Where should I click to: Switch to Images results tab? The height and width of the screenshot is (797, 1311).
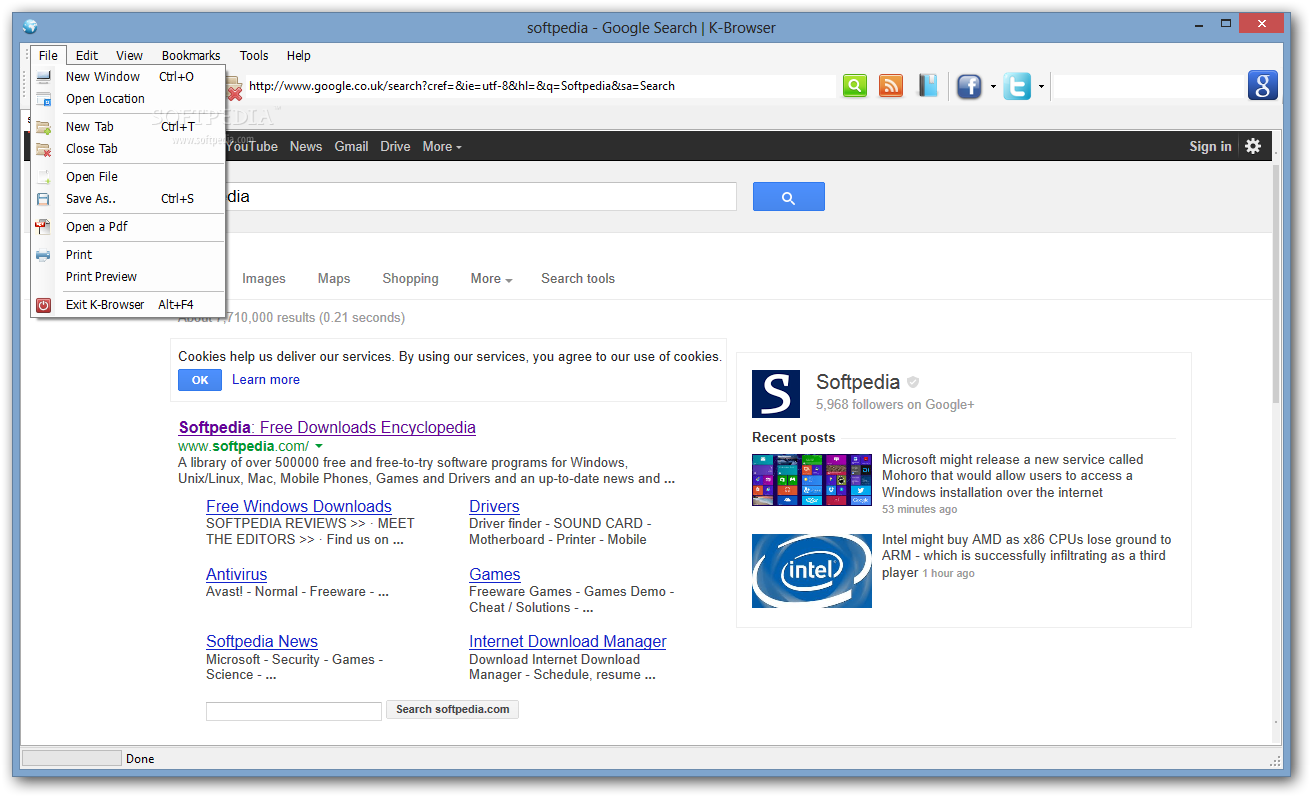pyautogui.click(x=264, y=279)
